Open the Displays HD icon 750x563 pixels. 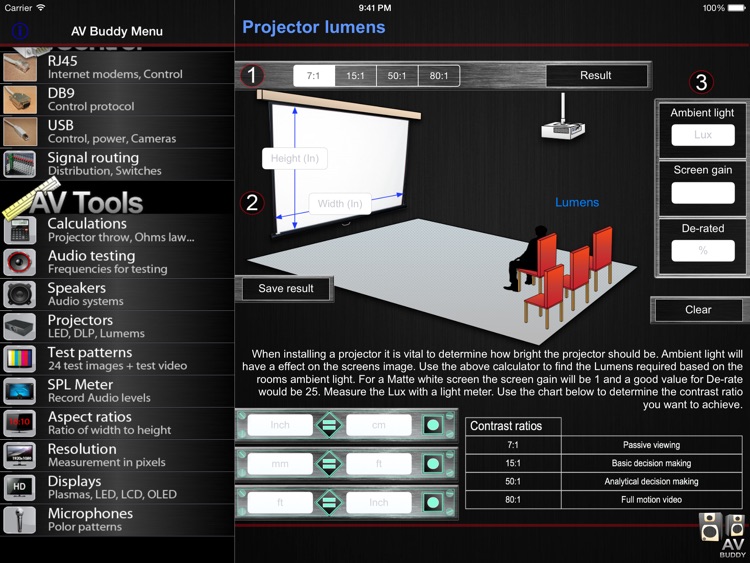click(20, 487)
